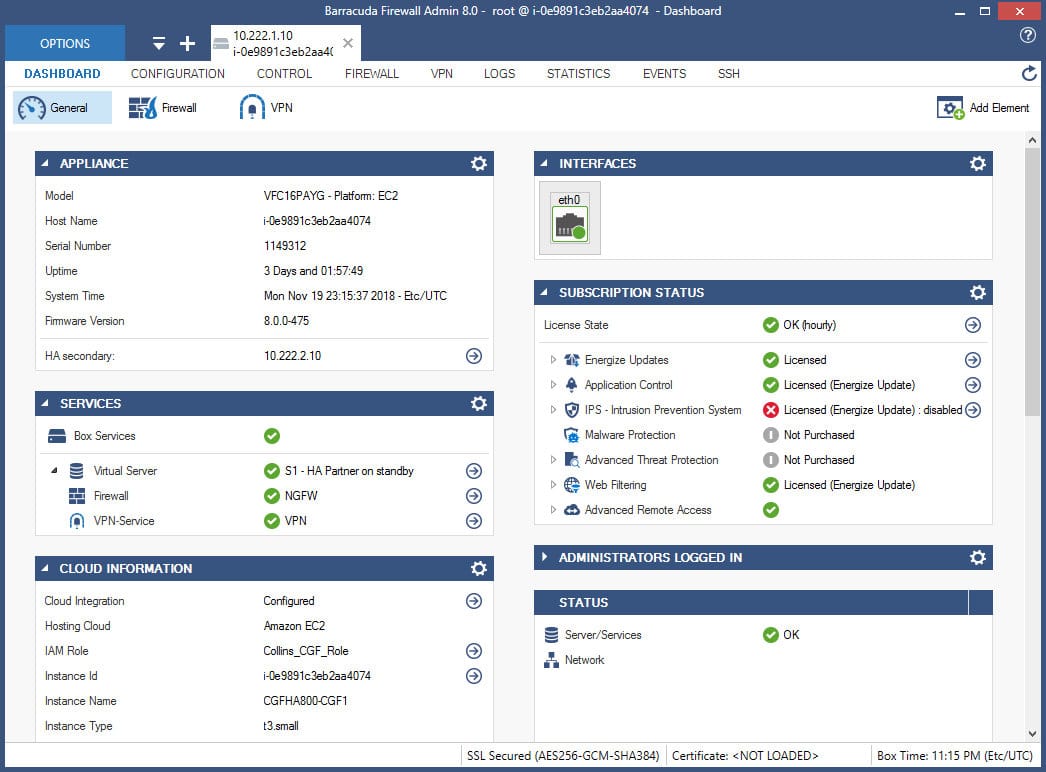The width and height of the screenshot is (1046, 772).
Task: Click the SSL Secured status bar entry
Action: (x=563, y=756)
